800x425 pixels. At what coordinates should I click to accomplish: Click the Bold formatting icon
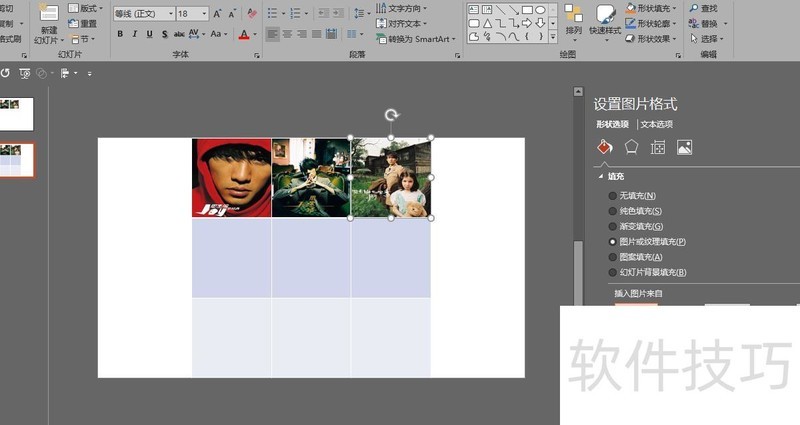[120, 33]
